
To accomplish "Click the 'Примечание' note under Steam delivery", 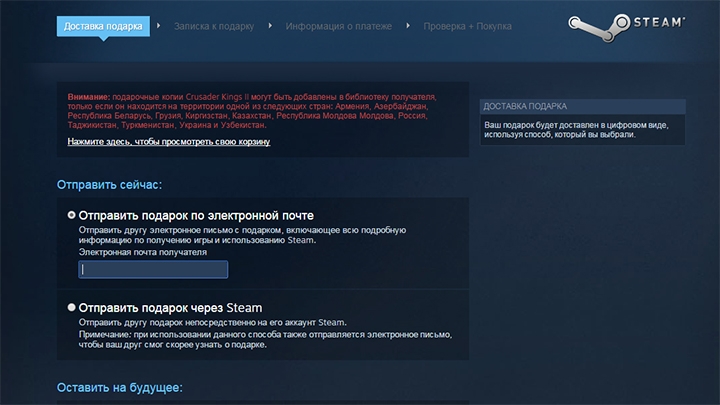I will coord(265,340).
